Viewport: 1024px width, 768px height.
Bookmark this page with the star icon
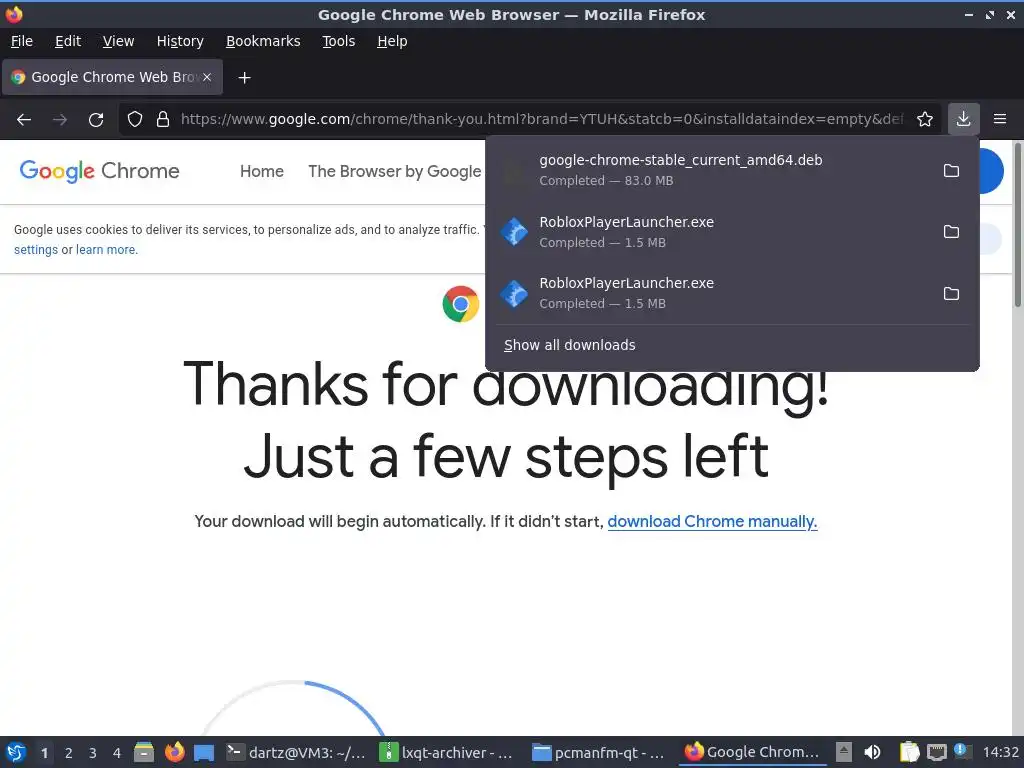click(925, 119)
